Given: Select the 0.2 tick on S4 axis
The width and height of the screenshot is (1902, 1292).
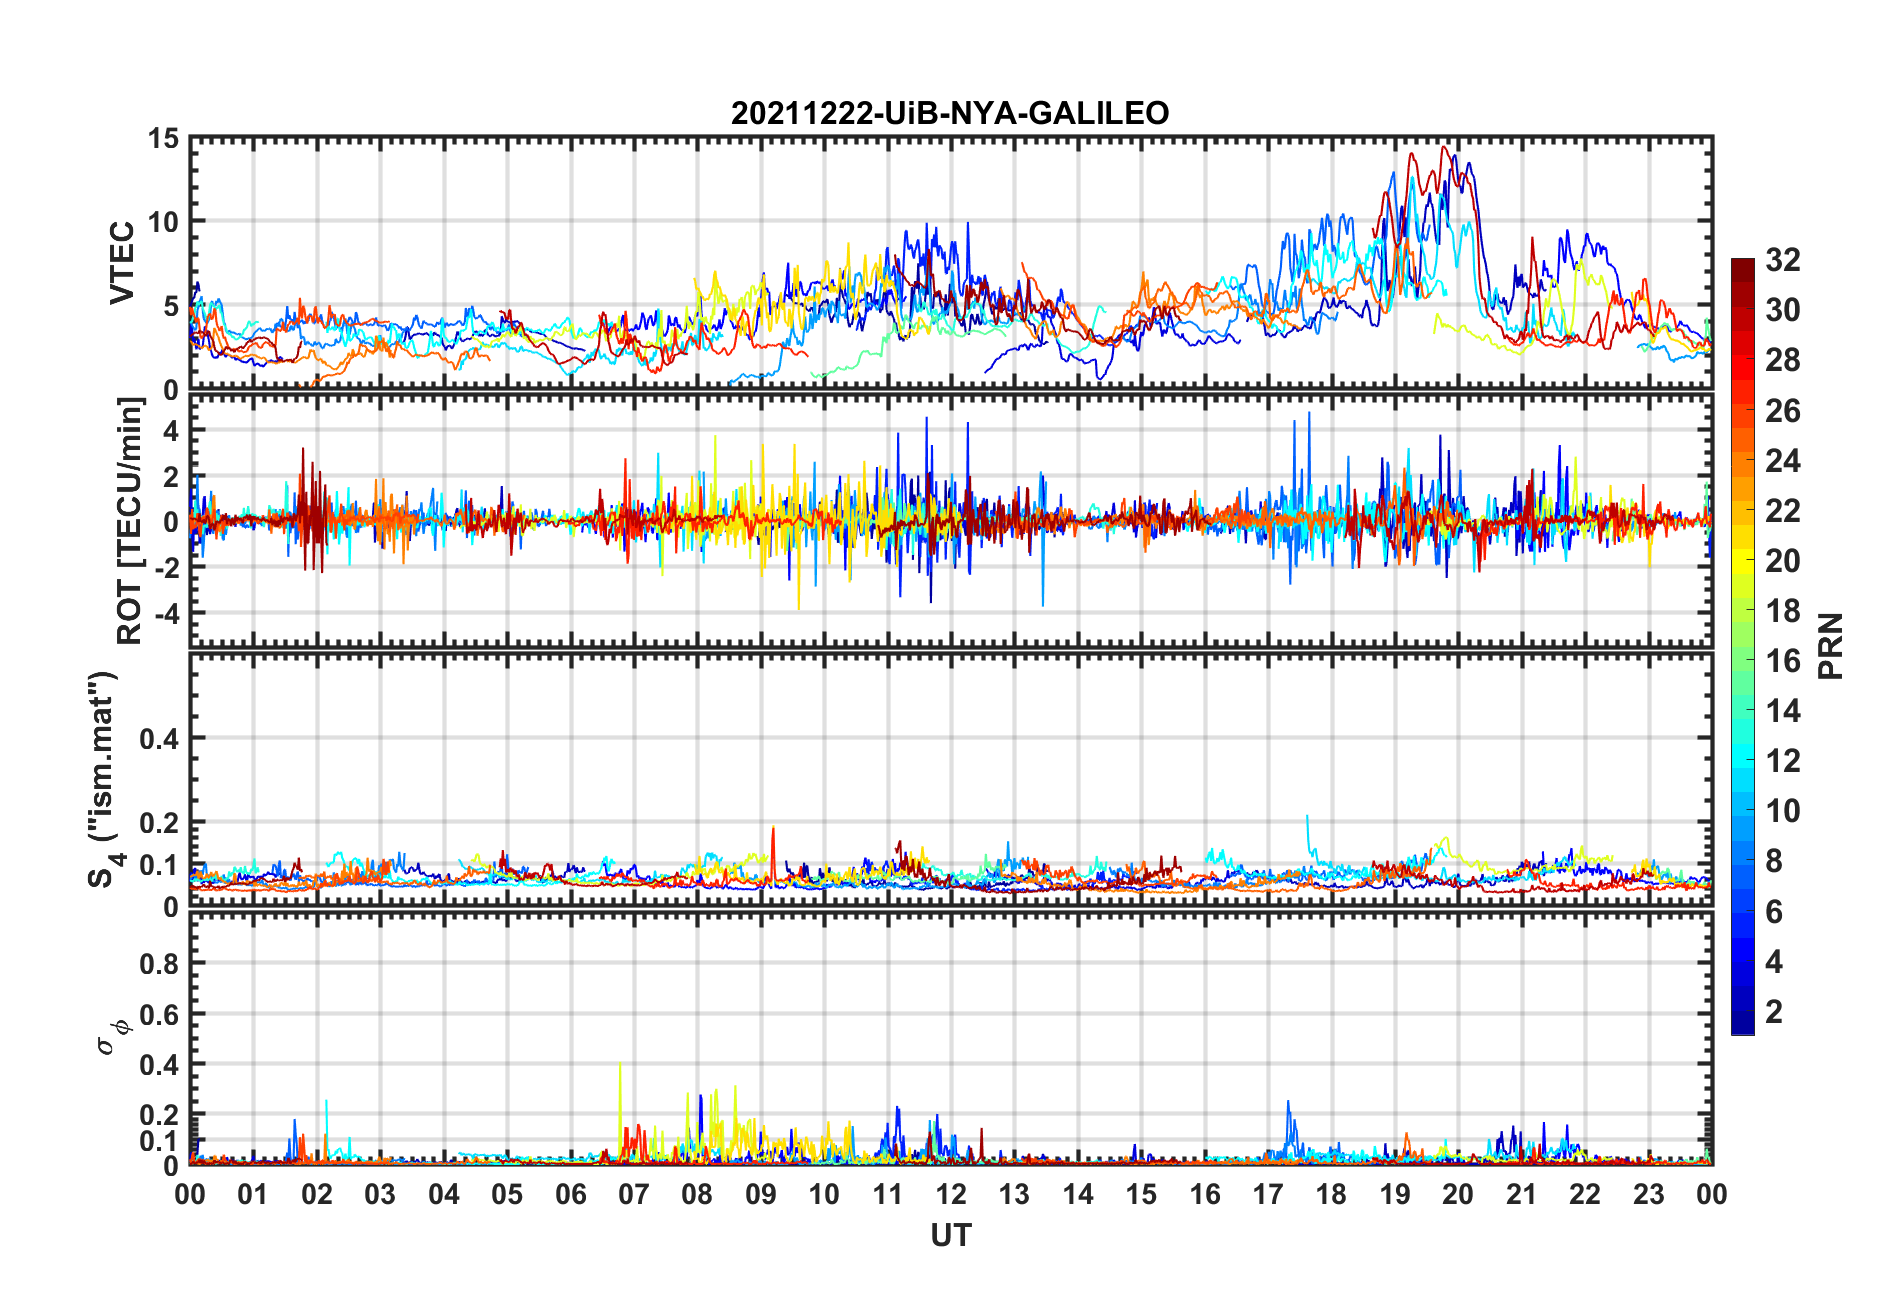Looking at the screenshot, I should [160, 823].
